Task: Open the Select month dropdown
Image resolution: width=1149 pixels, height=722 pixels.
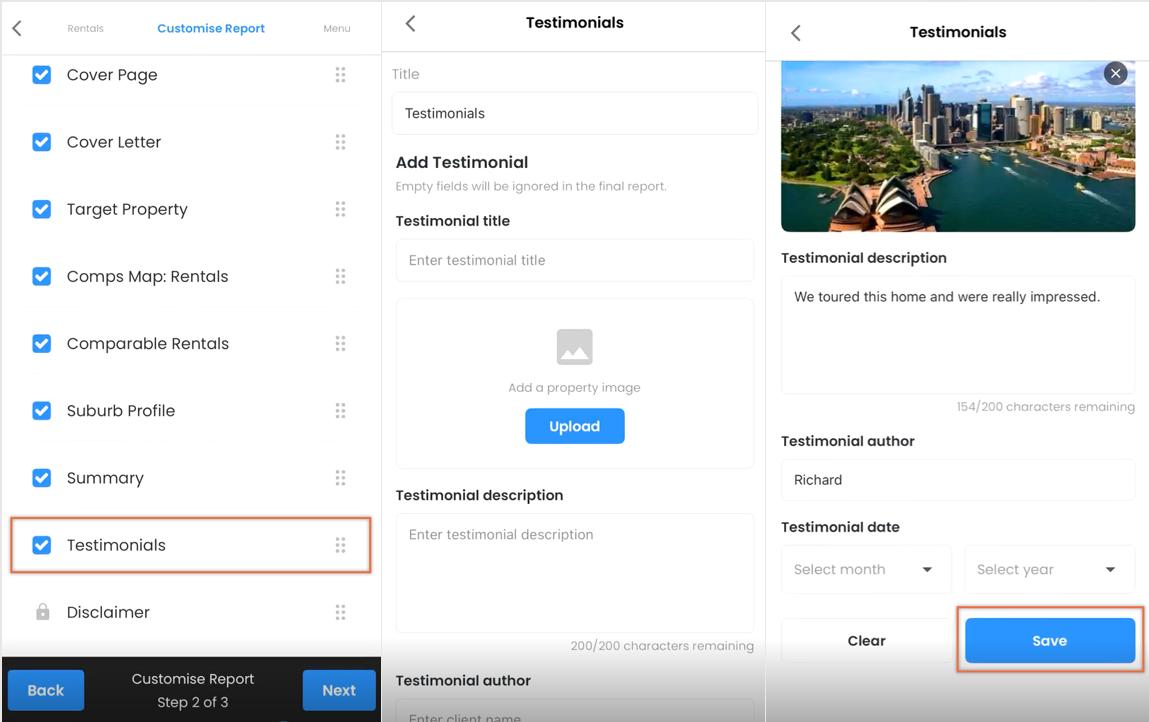Action: [866, 570]
